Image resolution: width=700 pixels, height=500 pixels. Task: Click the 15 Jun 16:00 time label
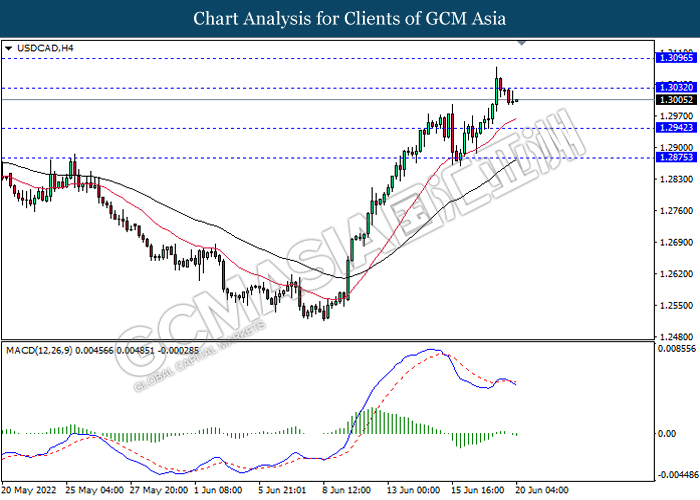[478, 490]
